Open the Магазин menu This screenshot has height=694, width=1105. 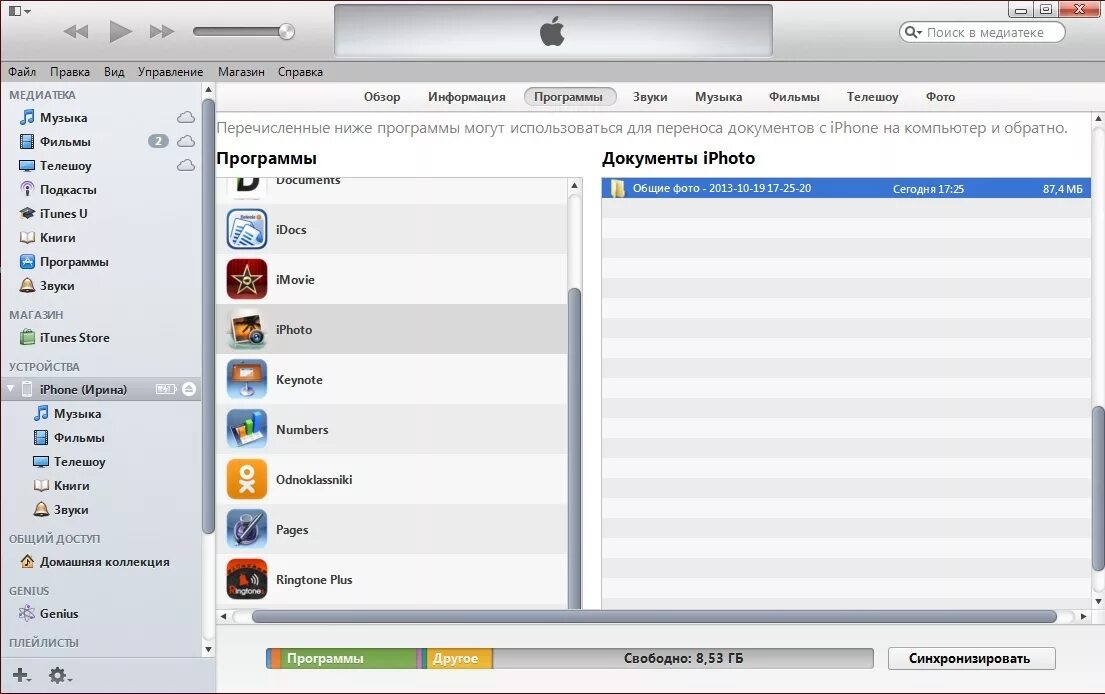[x=241, y=72]
